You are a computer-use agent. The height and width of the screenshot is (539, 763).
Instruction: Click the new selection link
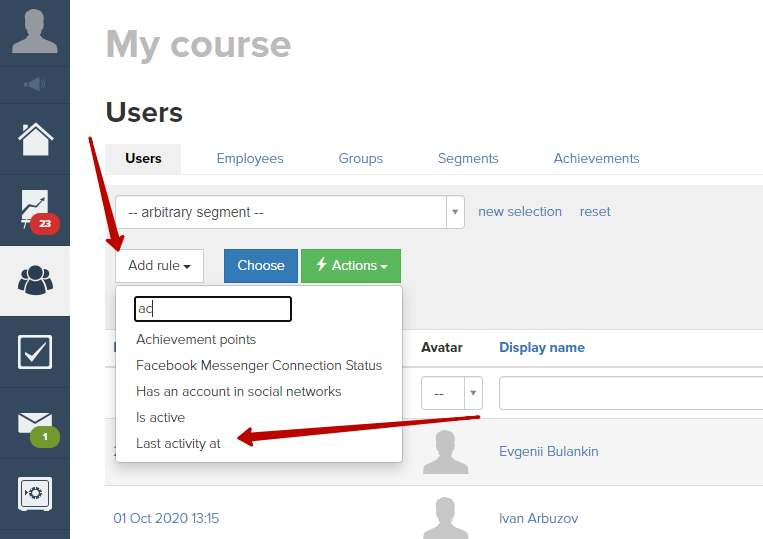click(520, 212)
